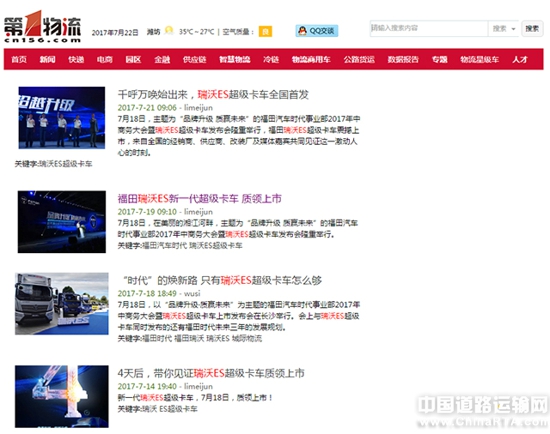The width and height of the screenshot is (550, 434).
Task: Click timestamp 2017-7-21 09:06 - limeijun
Action: click(x=165, y=108)
